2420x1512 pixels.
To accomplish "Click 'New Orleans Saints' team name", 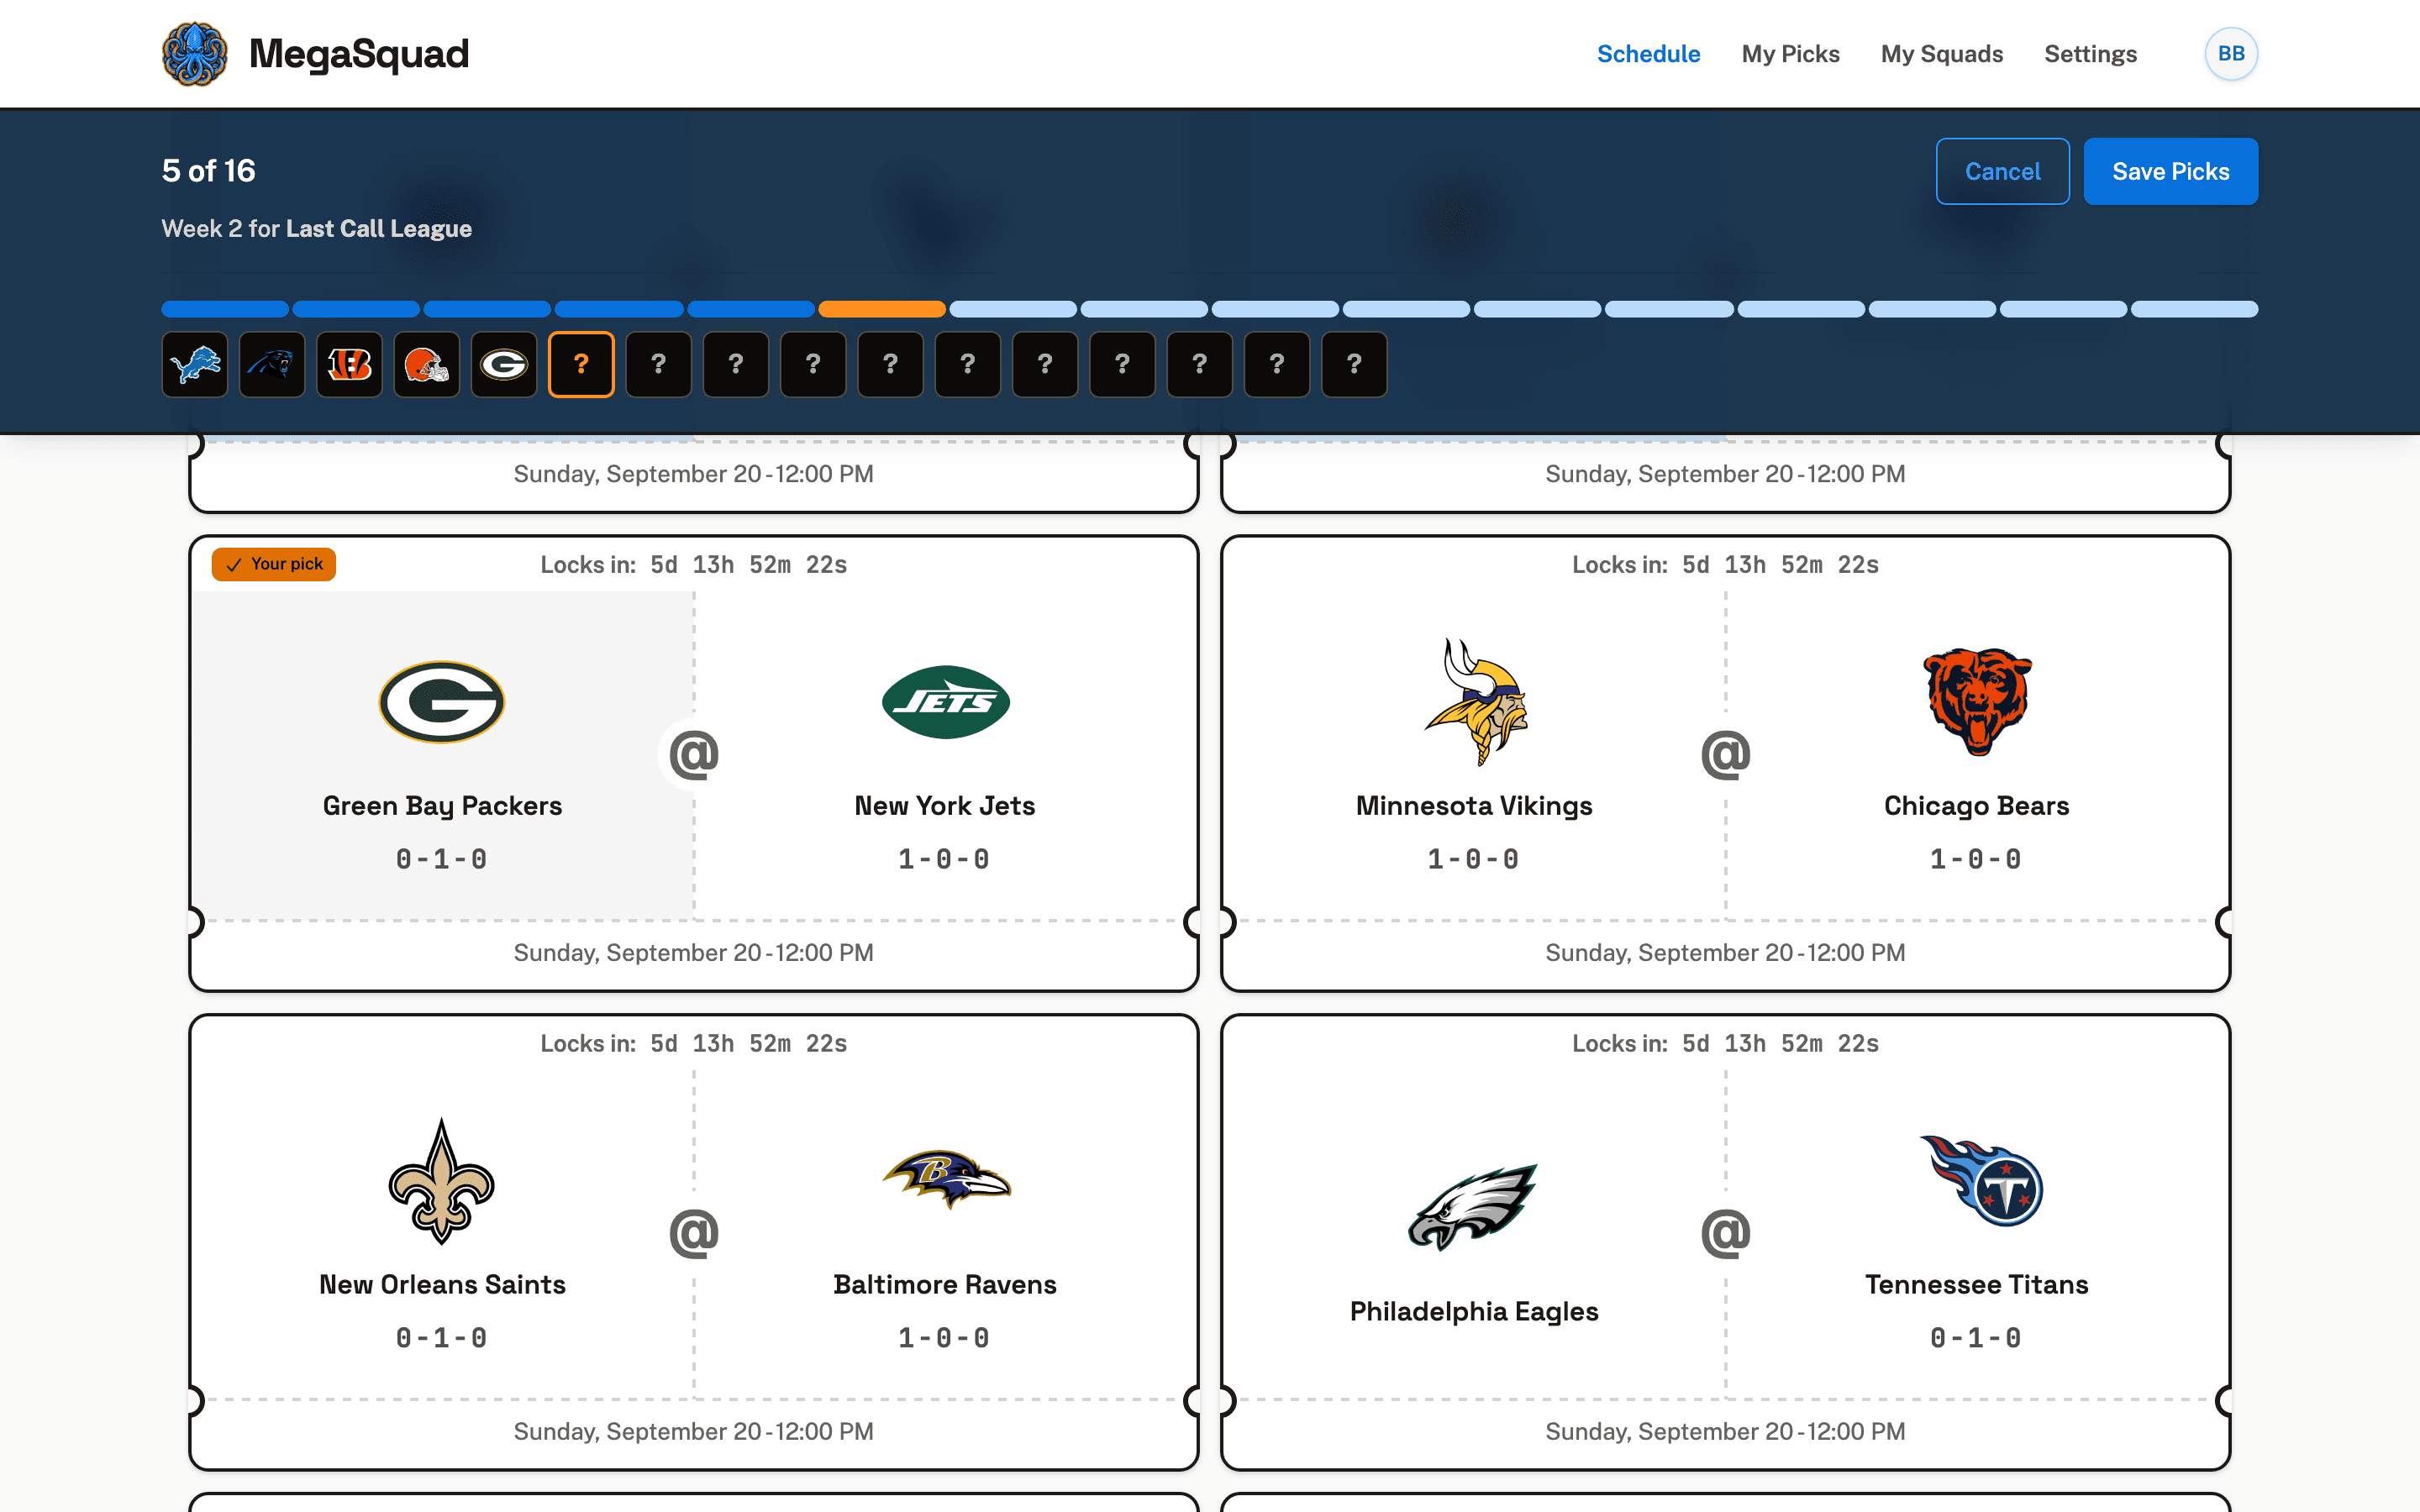I will point(442,1285).
